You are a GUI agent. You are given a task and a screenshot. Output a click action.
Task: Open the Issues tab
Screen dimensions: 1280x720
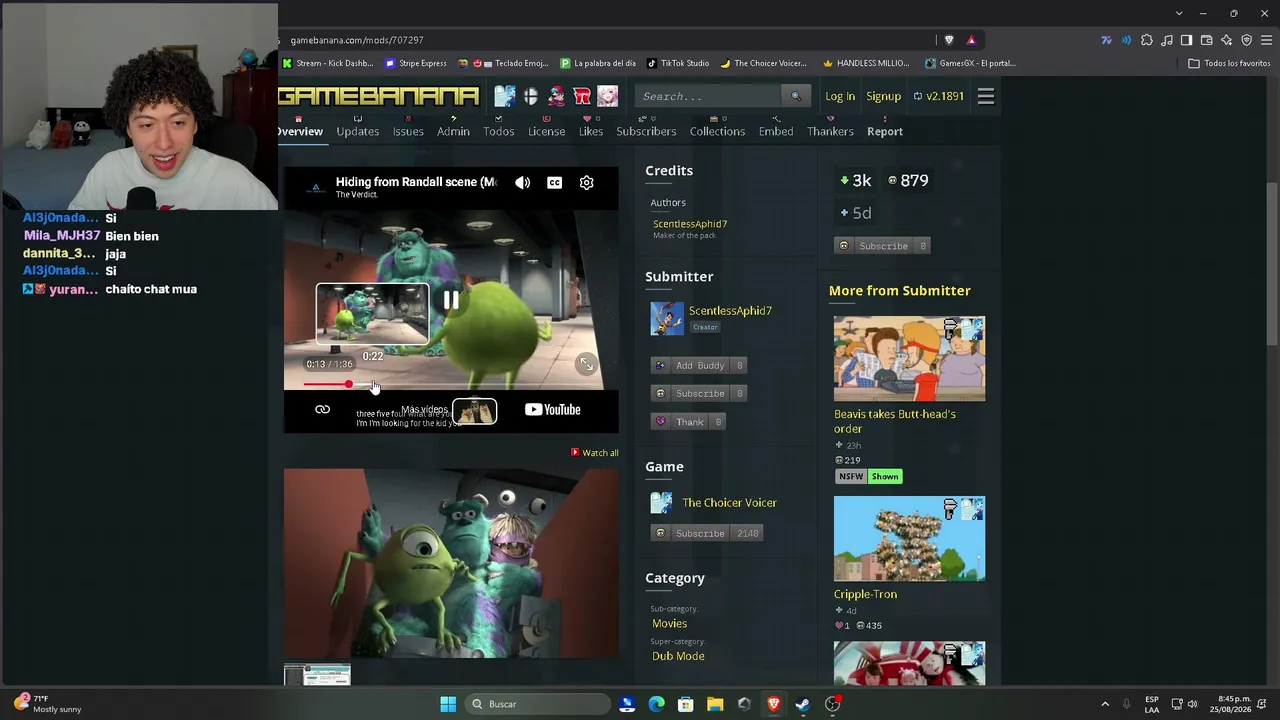pos(408,131)
